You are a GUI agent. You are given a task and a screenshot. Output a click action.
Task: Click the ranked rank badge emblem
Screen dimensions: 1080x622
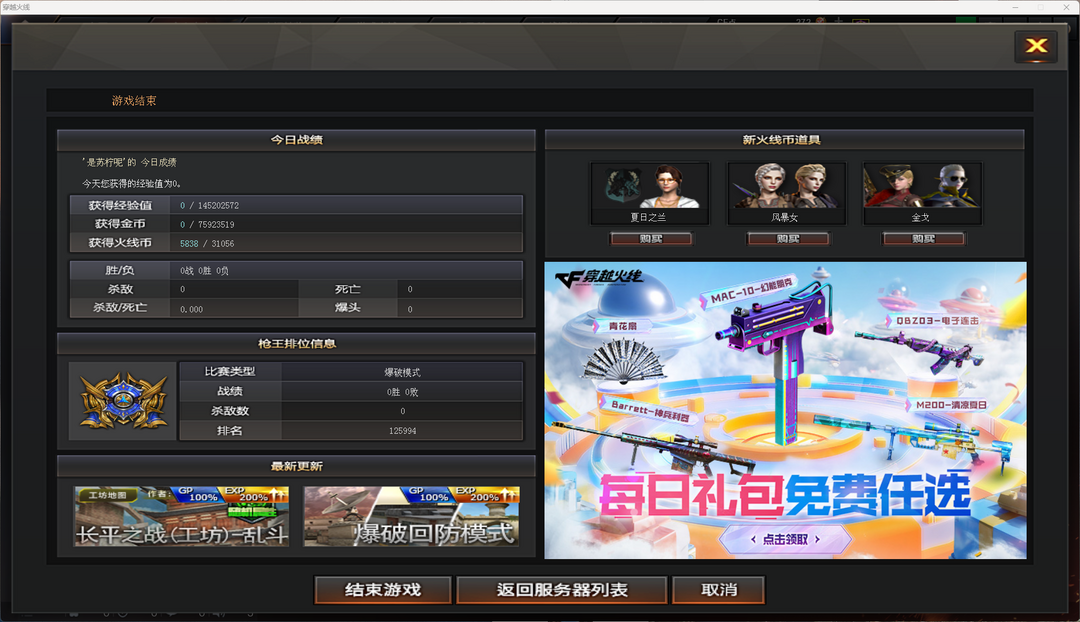(123, 401)
